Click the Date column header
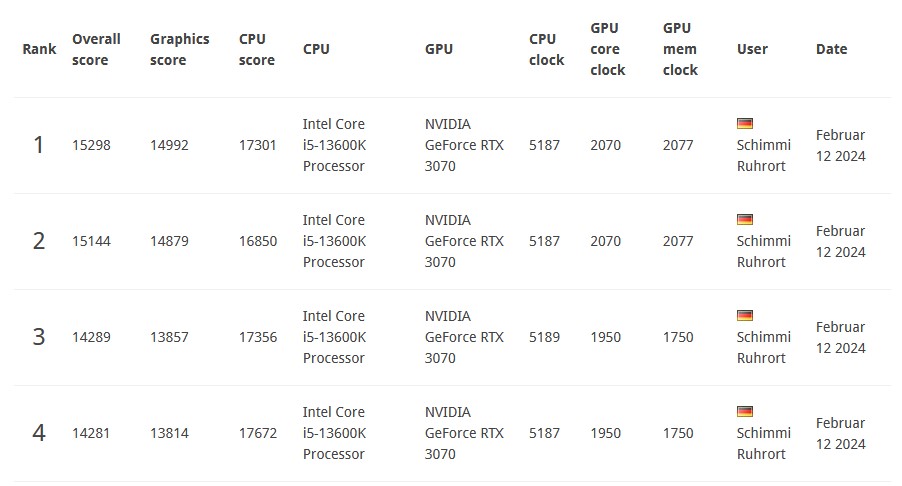 (x=831, y=49)
